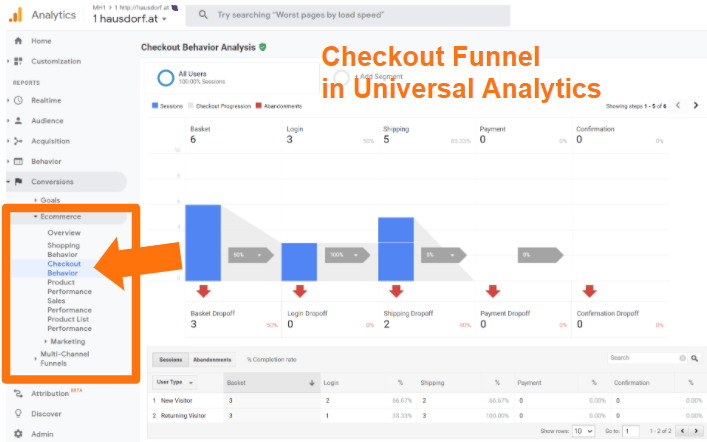This screenshot has width=707, height=442.
Task: Focus the Go to page field
Action: [630, 431]
